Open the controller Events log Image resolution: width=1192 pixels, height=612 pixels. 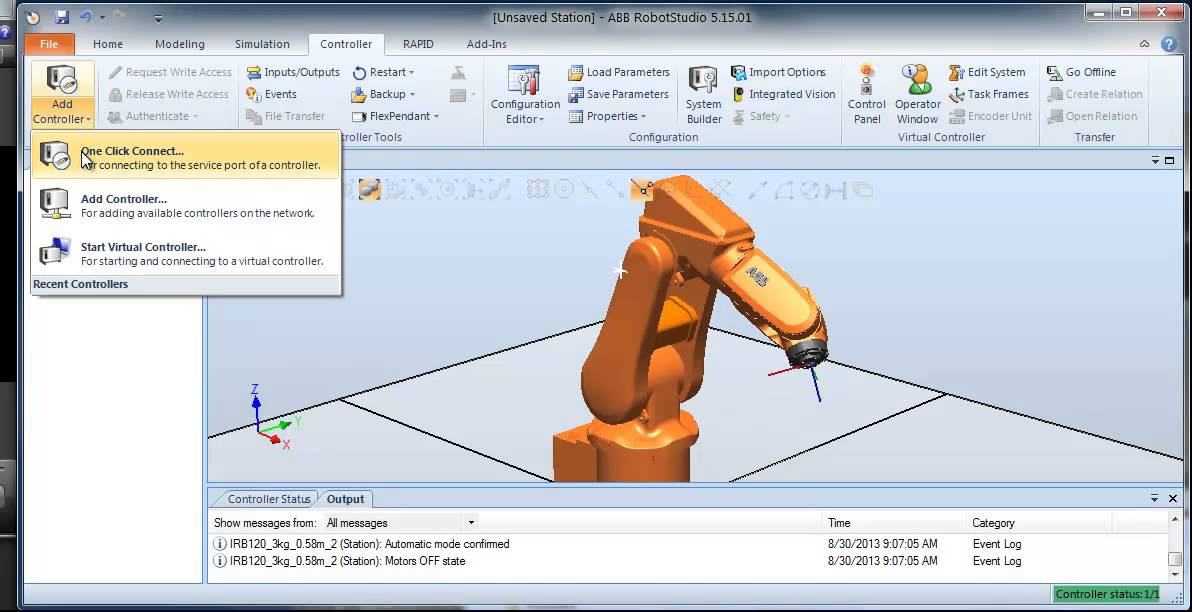pyautogui.click(x=271, y=94)
